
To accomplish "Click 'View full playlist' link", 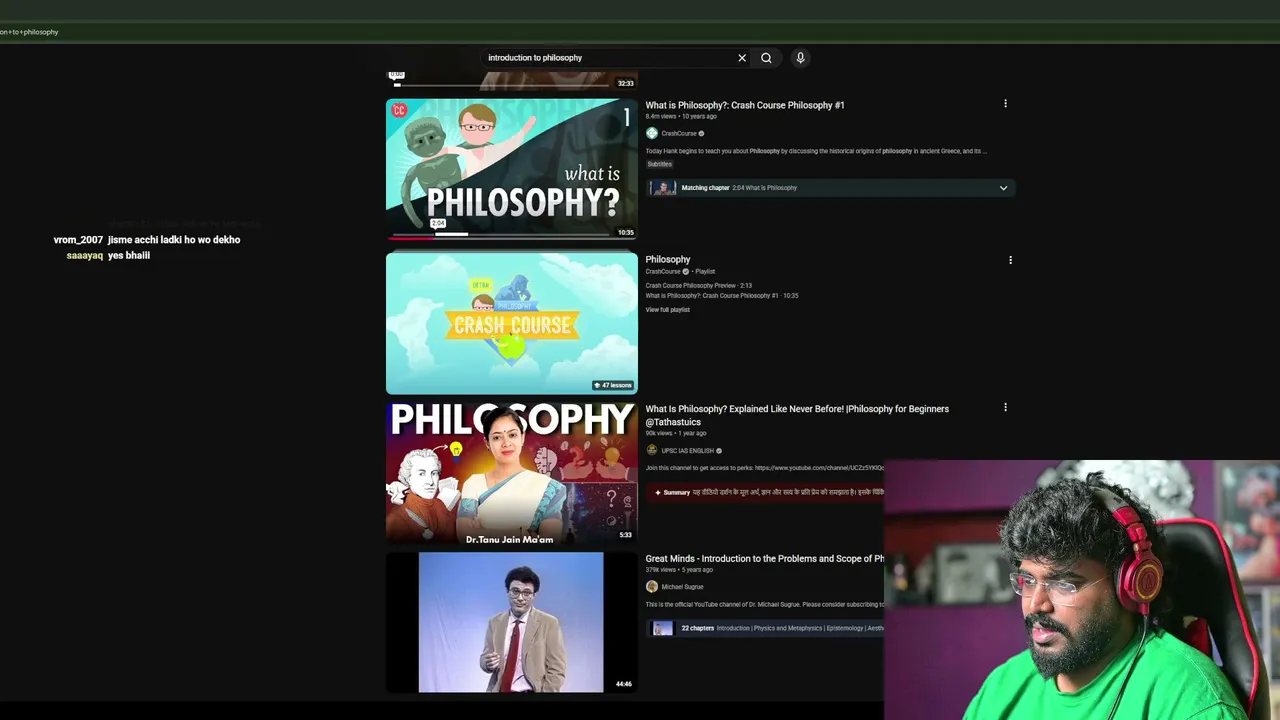I will click(x=667, y=310).
